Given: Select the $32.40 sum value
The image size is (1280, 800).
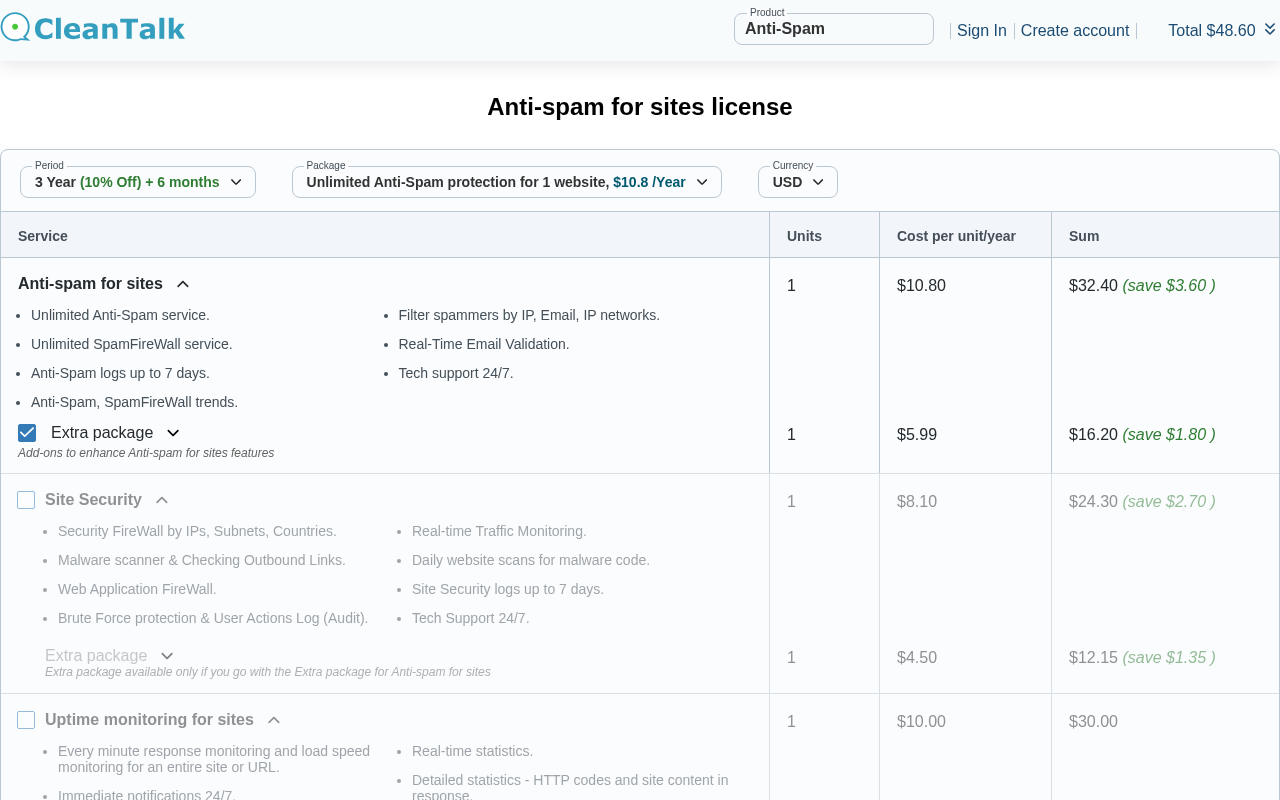Looking at the screenshot, I should pos(1093,286).
